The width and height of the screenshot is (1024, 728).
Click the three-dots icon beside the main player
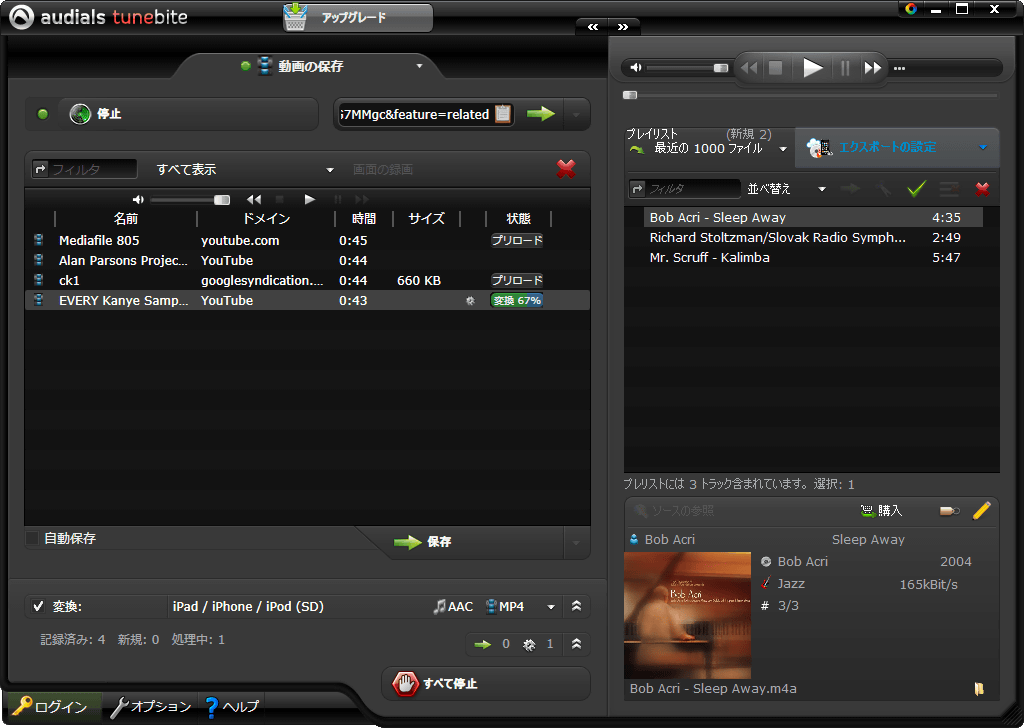tap(899, 68)
